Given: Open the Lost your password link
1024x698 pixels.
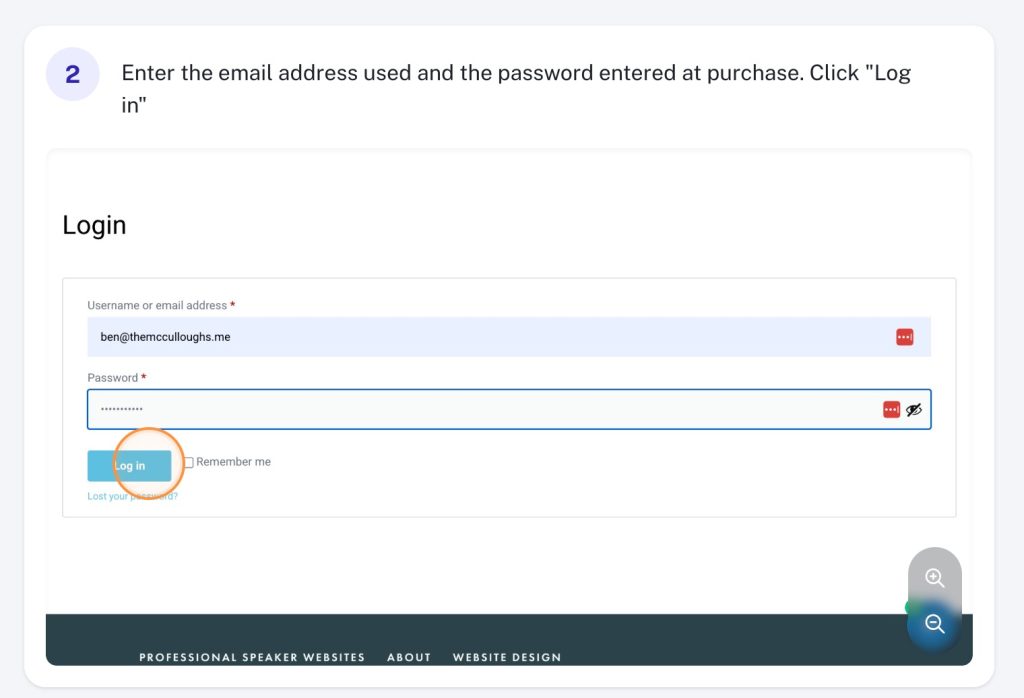Looking at the screenshot, I should [x=133, y=496].
